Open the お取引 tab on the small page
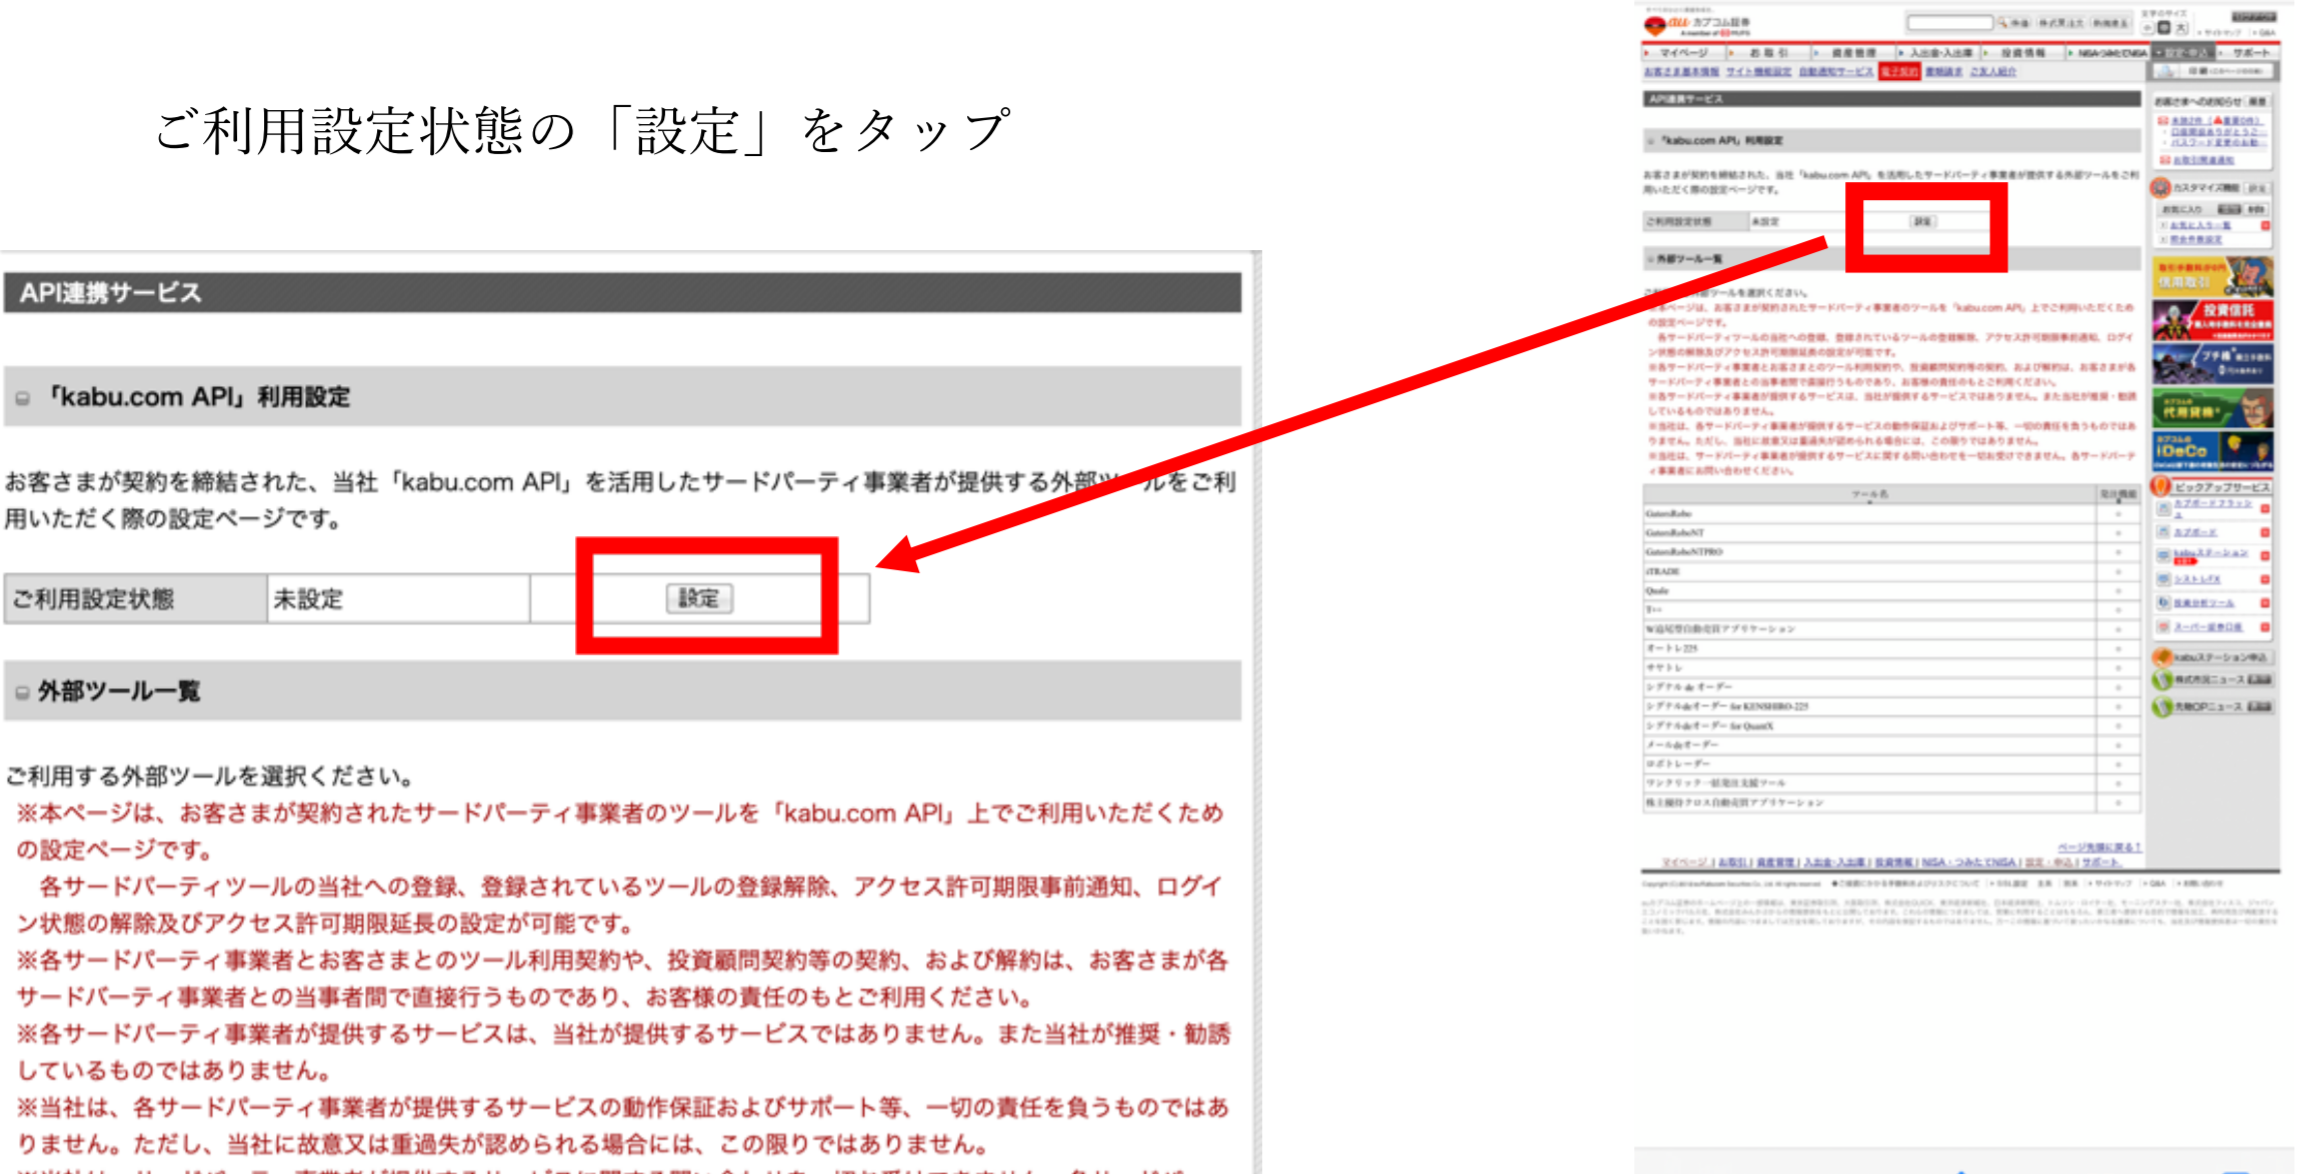2306x1174 pixels. click(x=1770, y=53)
